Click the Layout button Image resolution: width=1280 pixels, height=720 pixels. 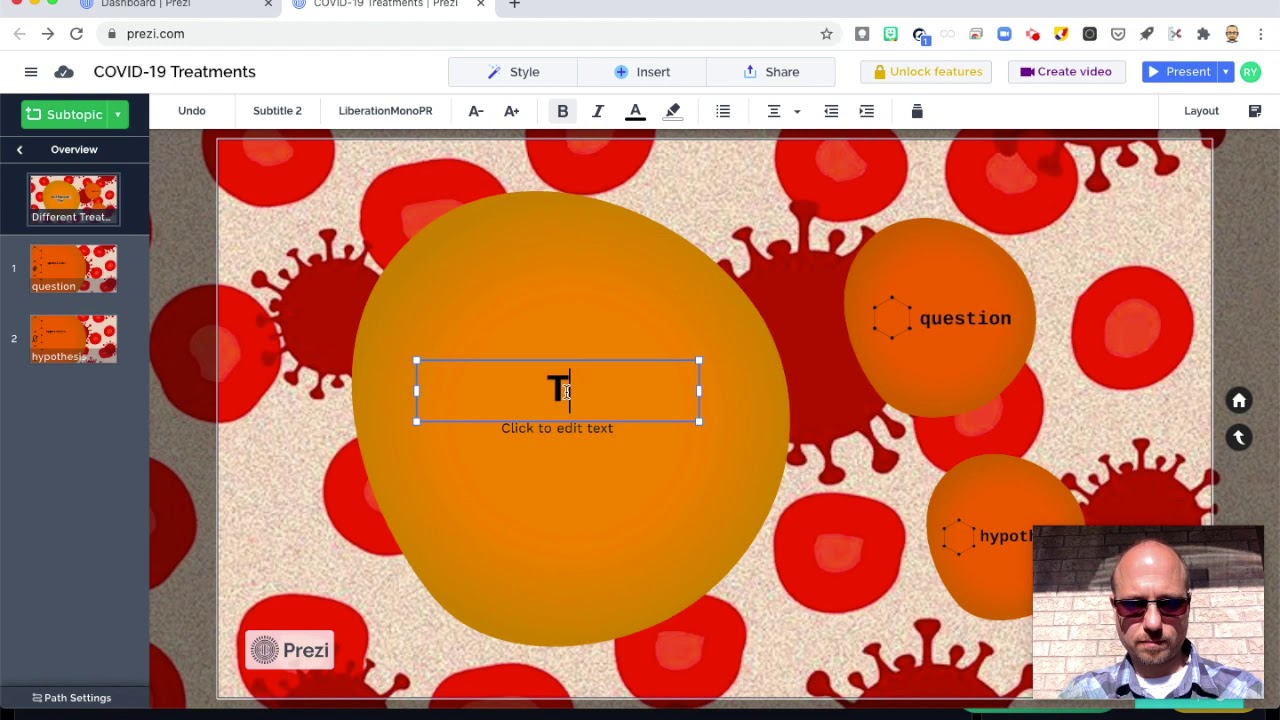[1202, 111]
